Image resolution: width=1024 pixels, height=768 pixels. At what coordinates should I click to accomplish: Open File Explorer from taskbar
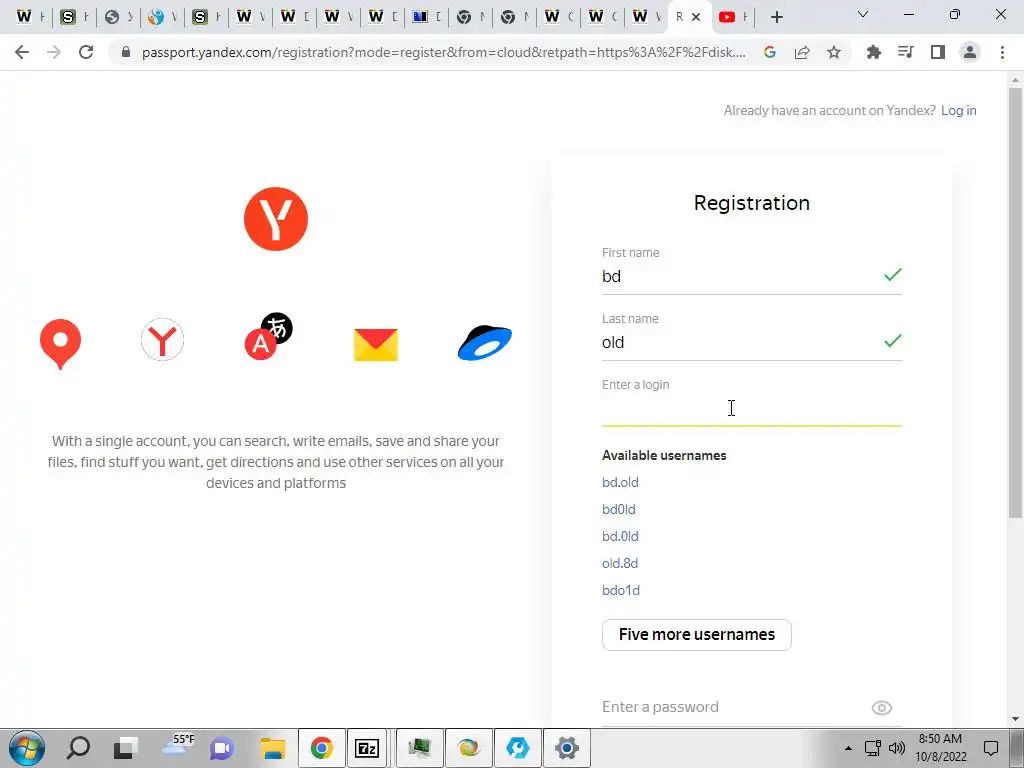pos(272,748)
